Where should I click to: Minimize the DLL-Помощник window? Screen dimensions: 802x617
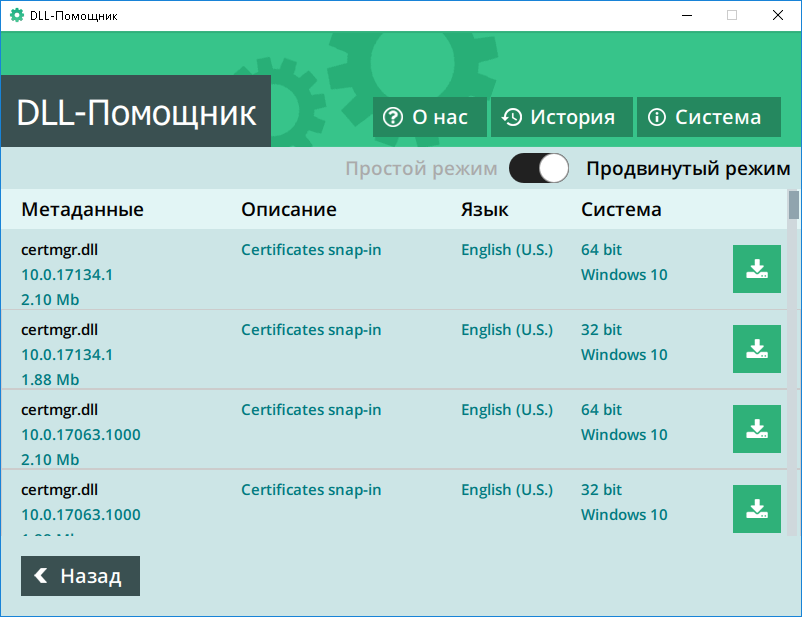pos(687,15)
